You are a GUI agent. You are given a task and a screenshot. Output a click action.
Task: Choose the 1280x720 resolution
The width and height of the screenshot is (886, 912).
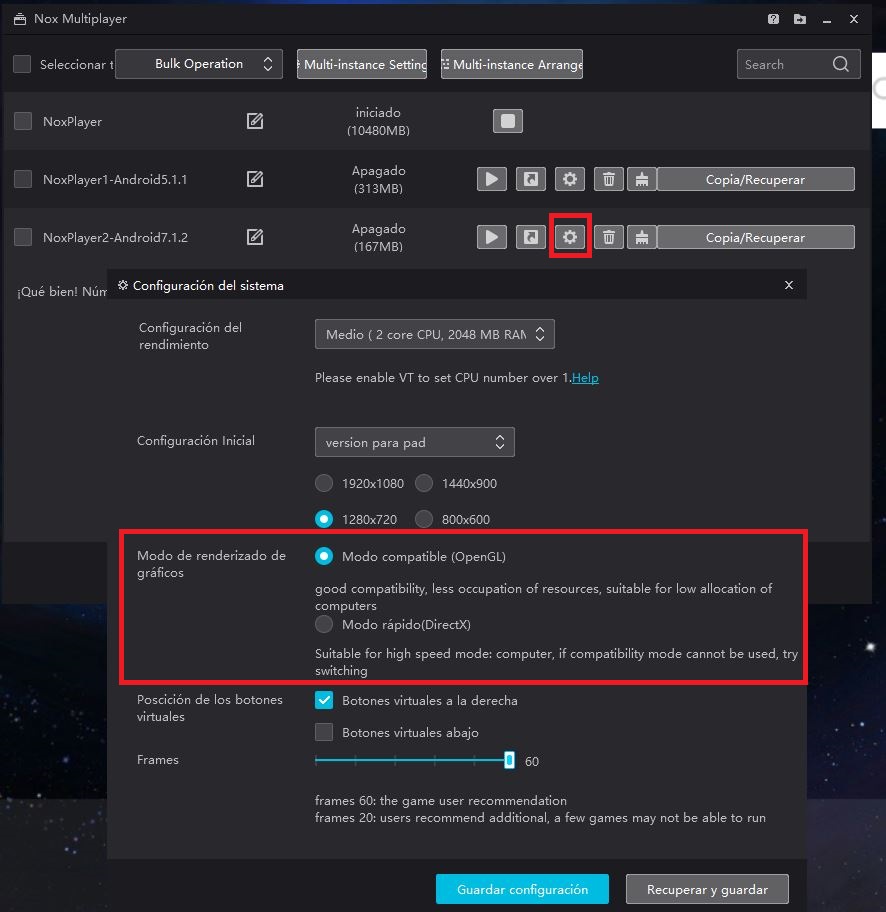tap(324, 519)
